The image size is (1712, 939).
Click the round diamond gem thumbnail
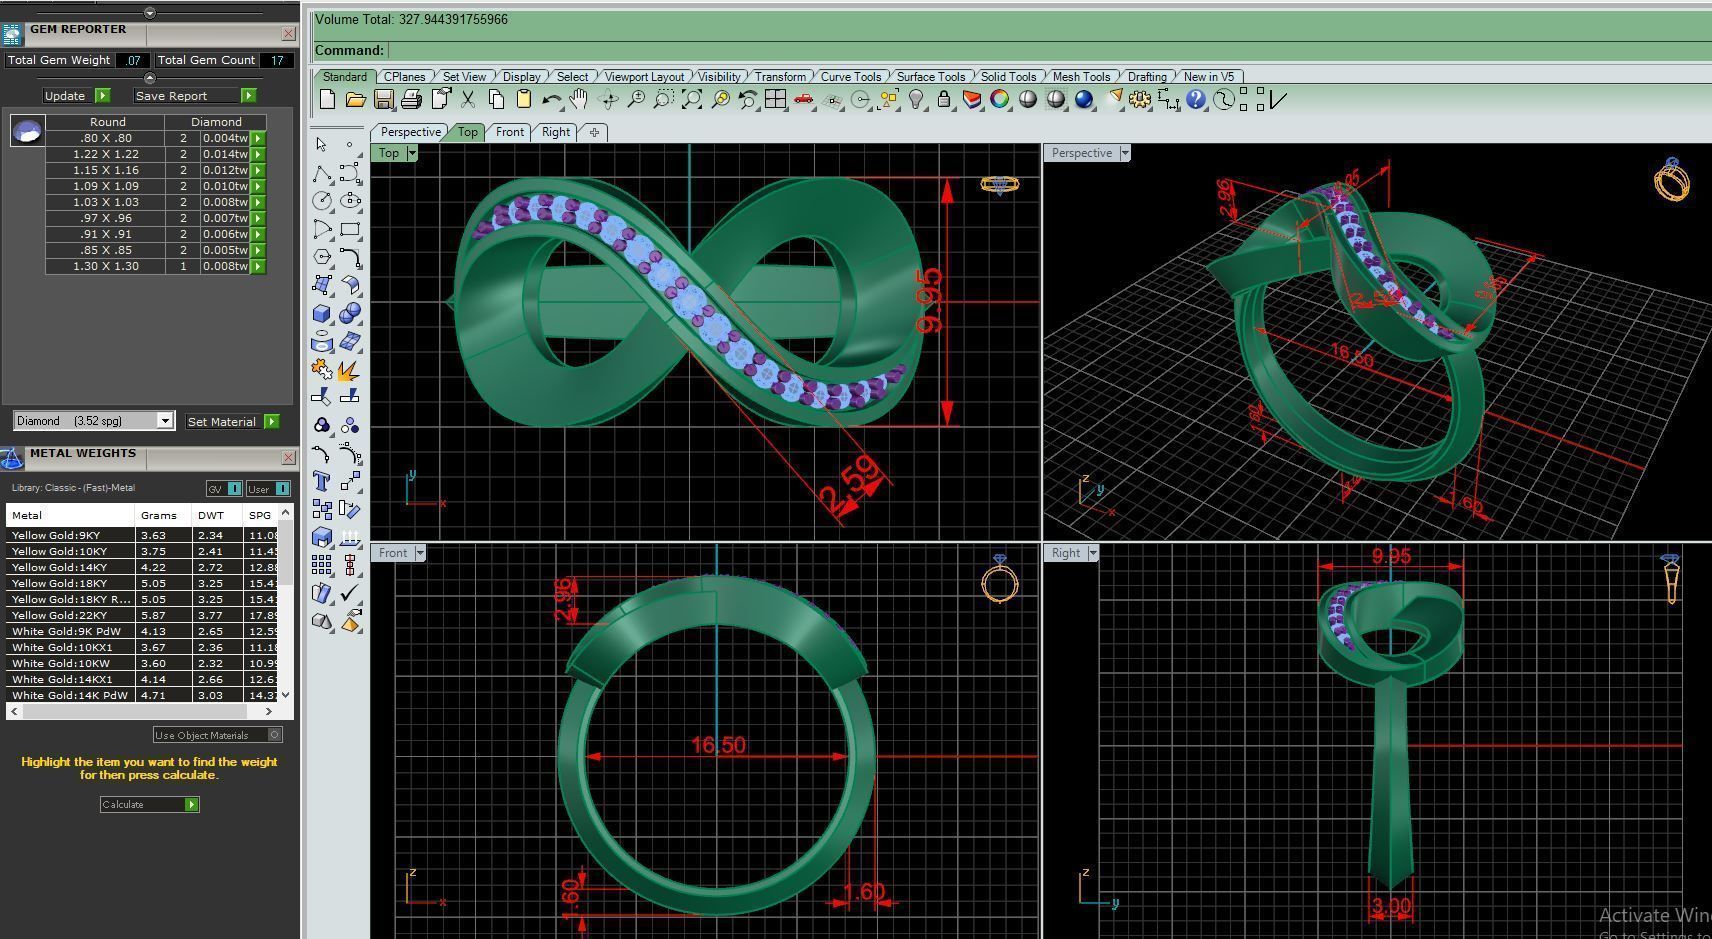coord(27,130)
